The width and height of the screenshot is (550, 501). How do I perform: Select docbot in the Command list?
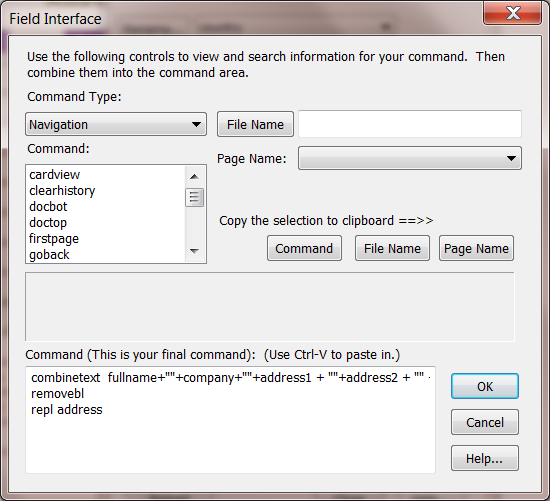(x=48, y=207)
